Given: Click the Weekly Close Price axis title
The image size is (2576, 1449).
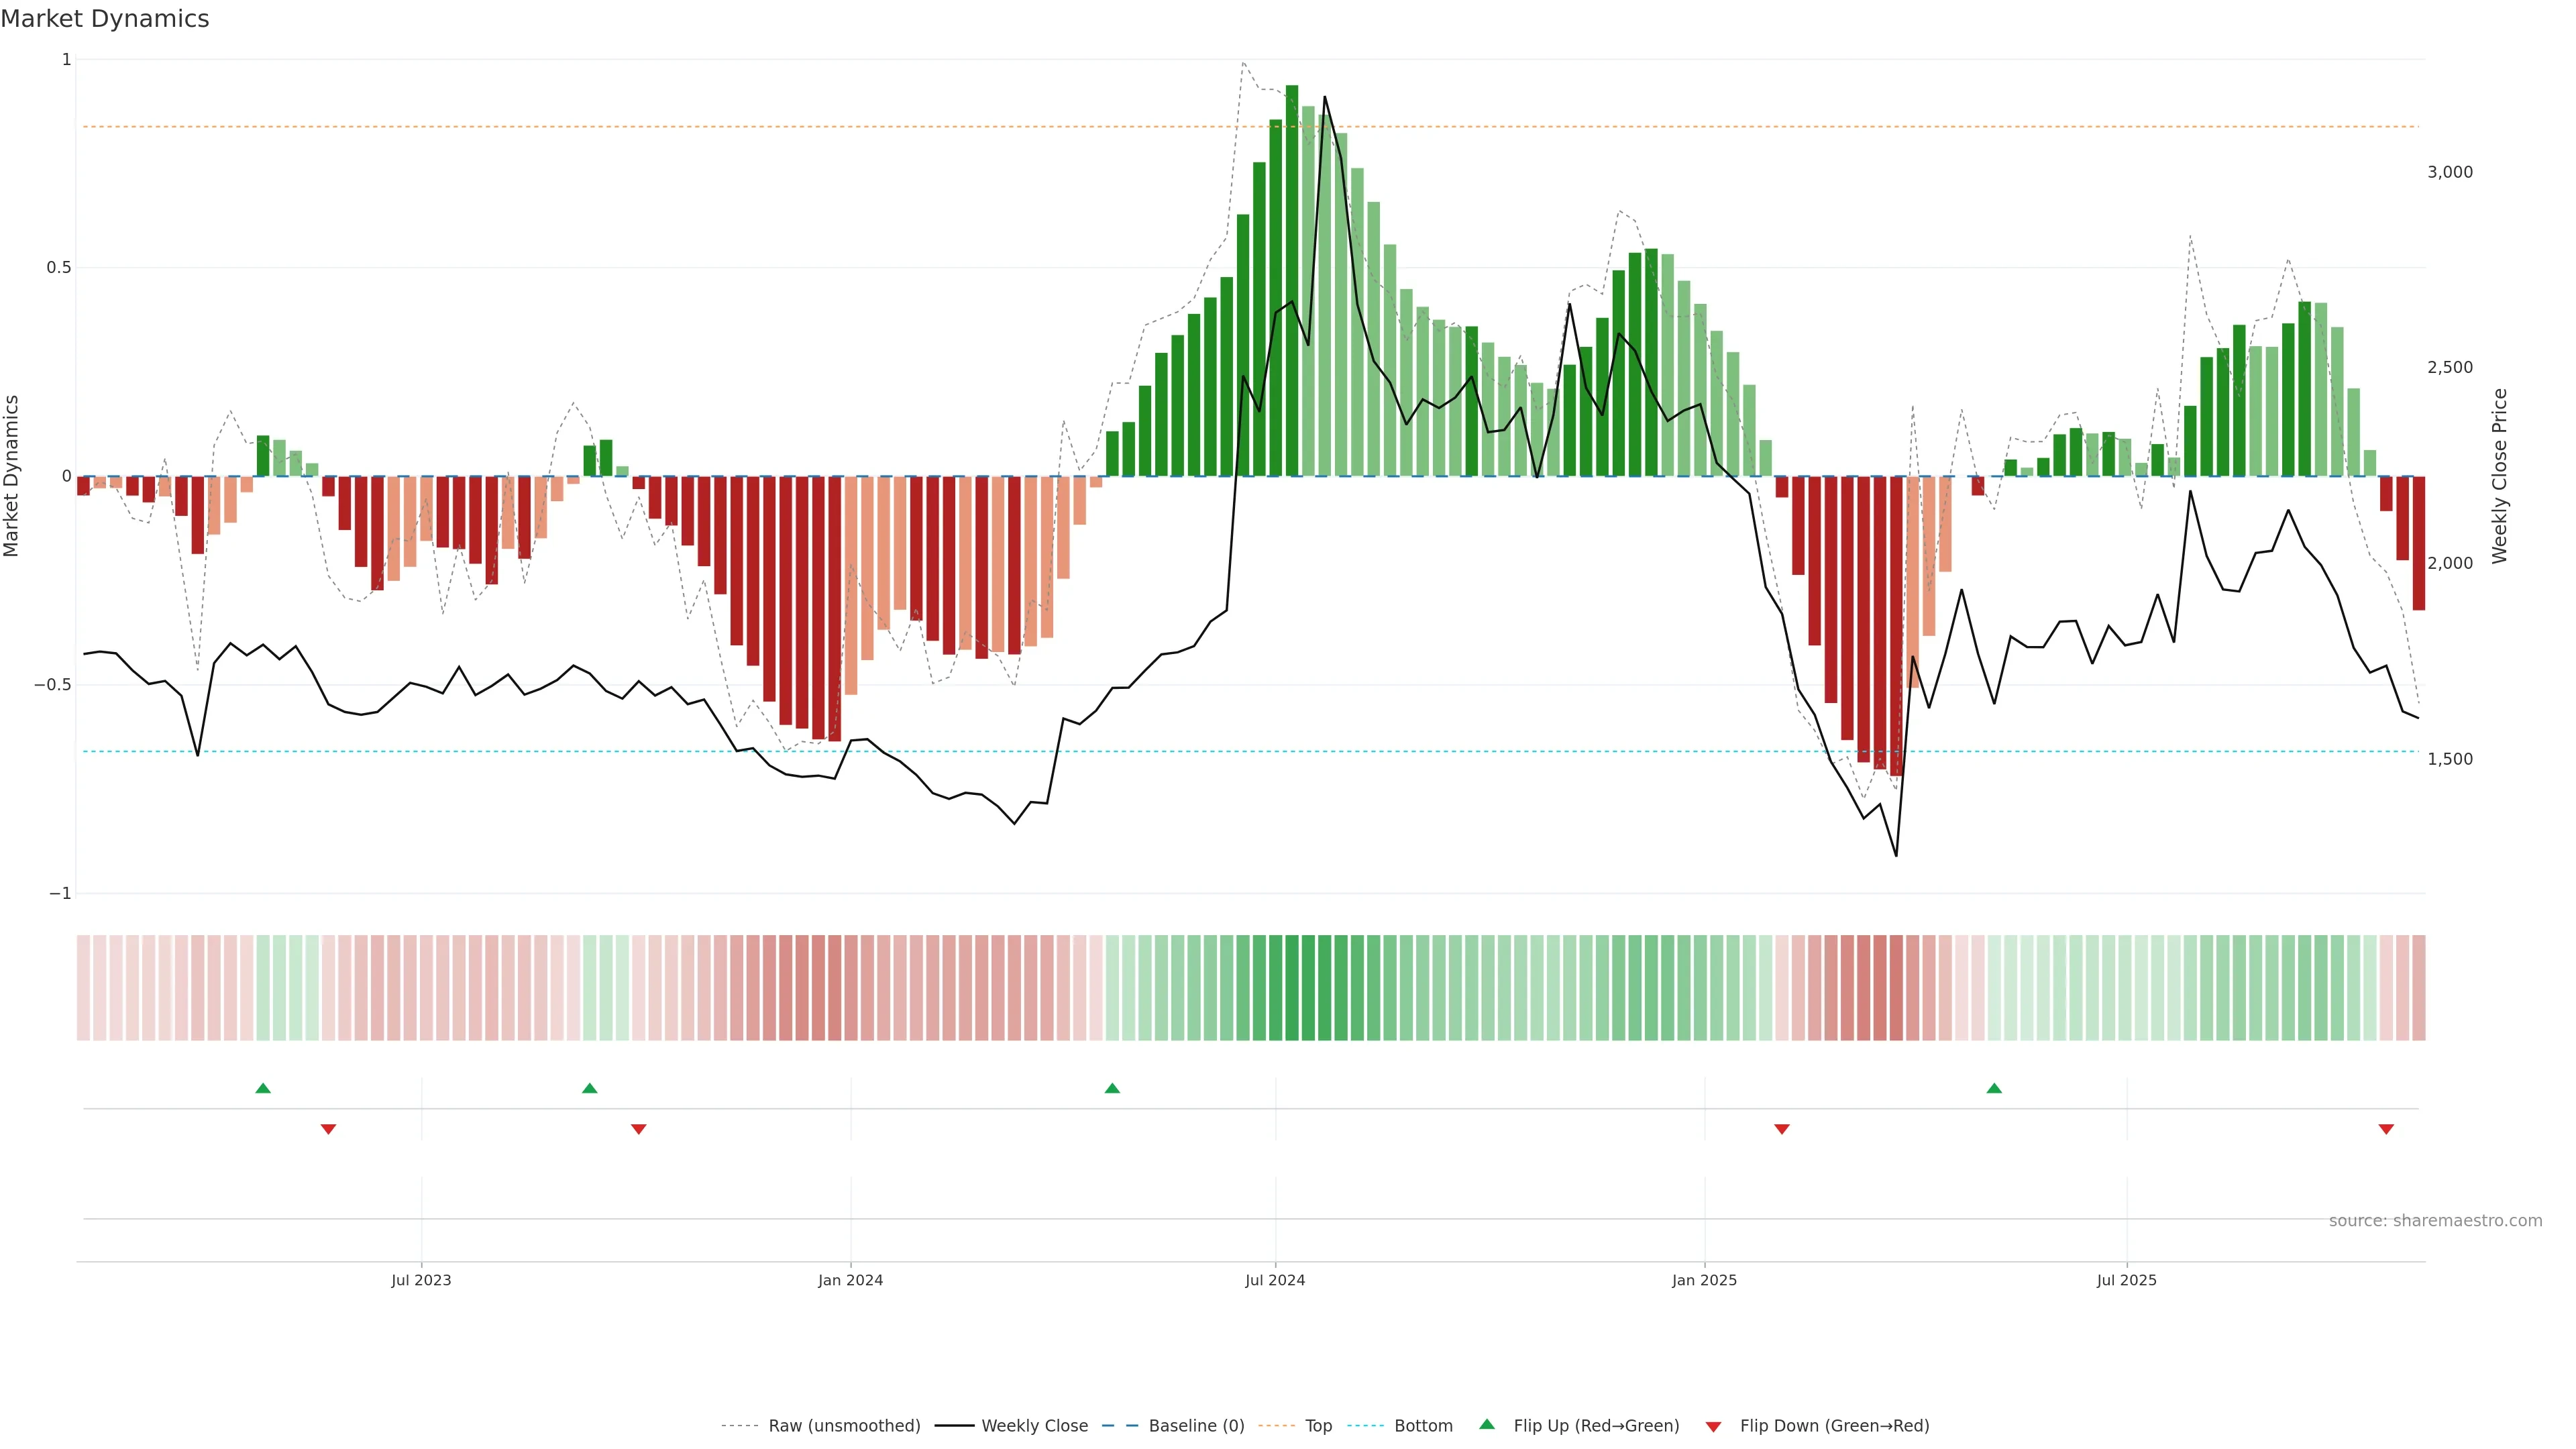Looking at the screenshot, I should click(x=2499, y=476).
